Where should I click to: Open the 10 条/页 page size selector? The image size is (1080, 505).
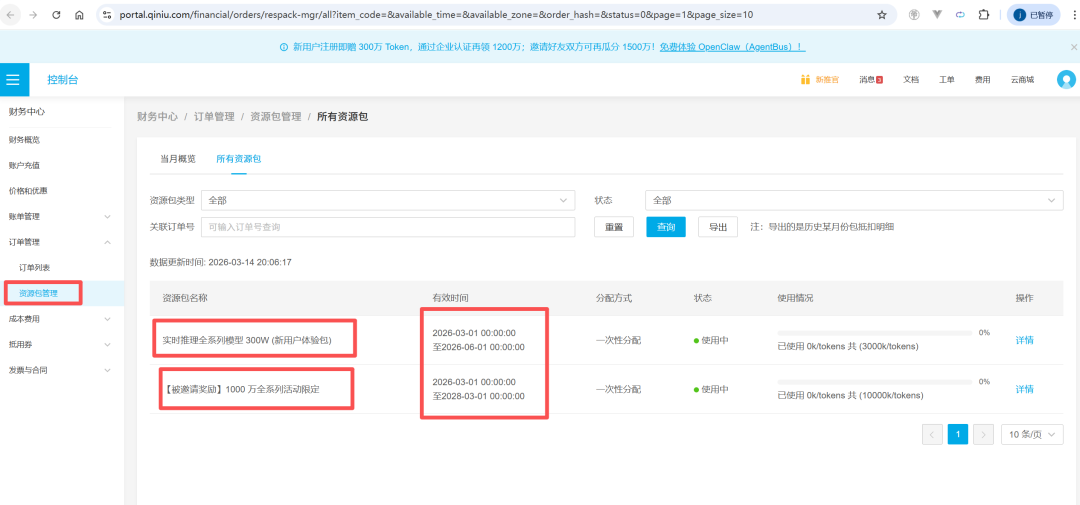[x=1031, y=434]
